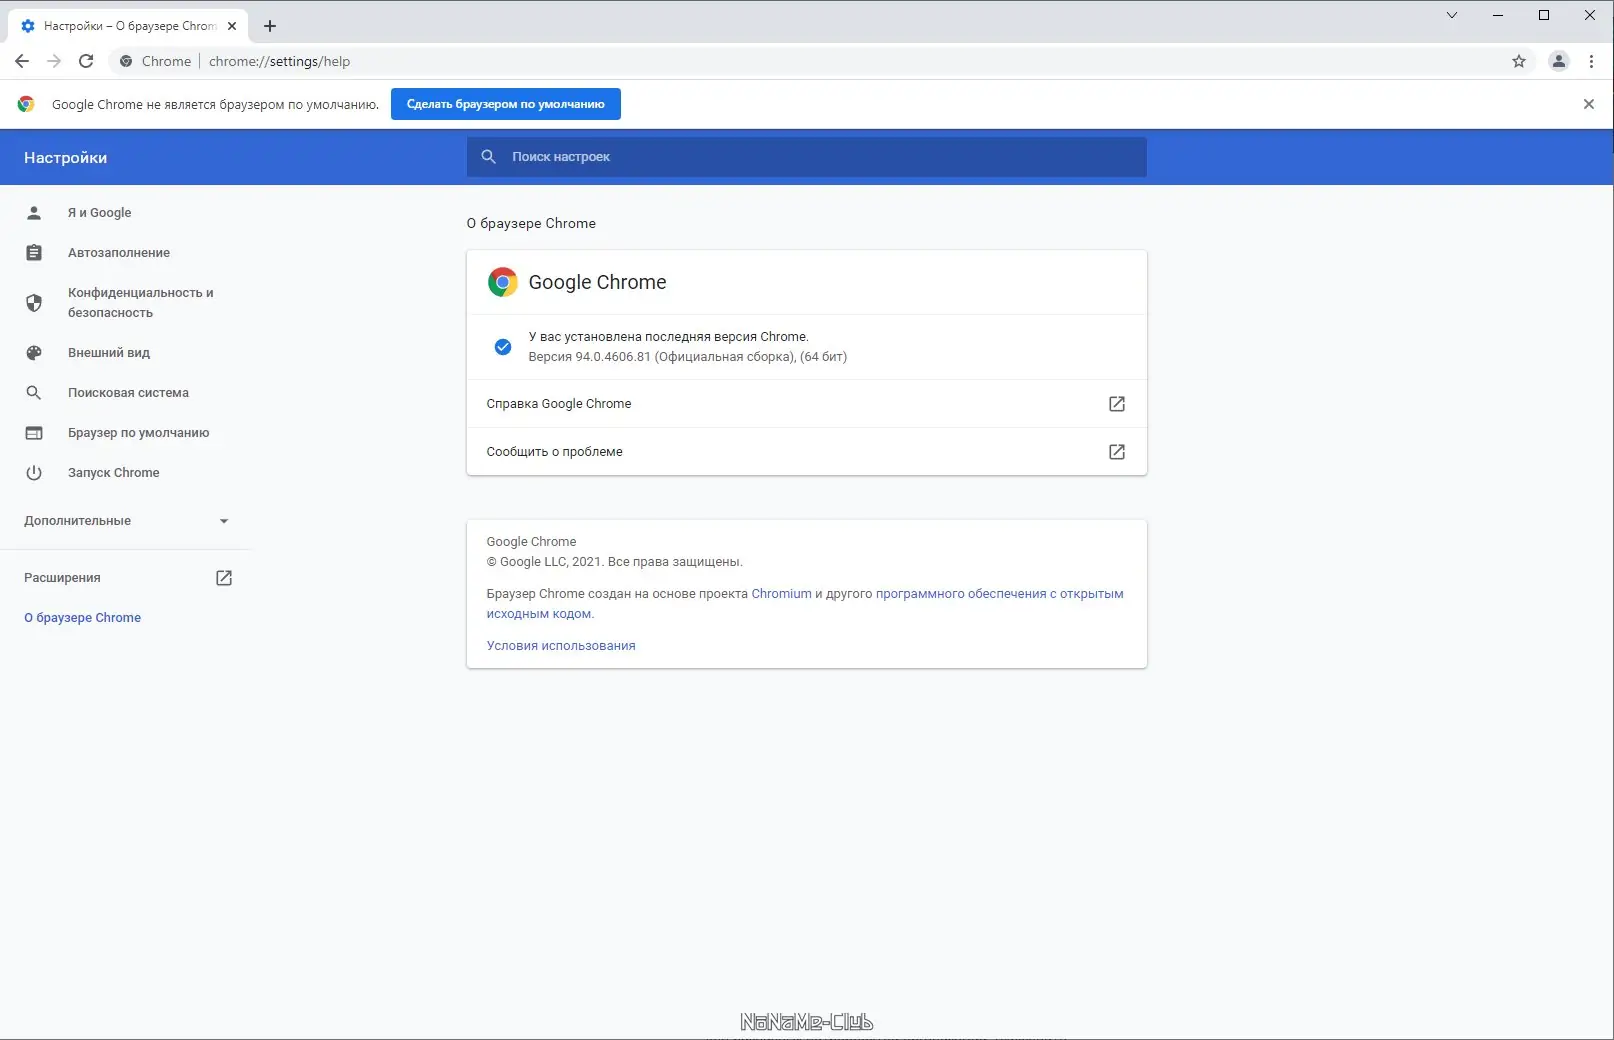Open the Chrome three-dot menu
The width and height of the screenshot is (1614, 1040).
(1591, 61)
